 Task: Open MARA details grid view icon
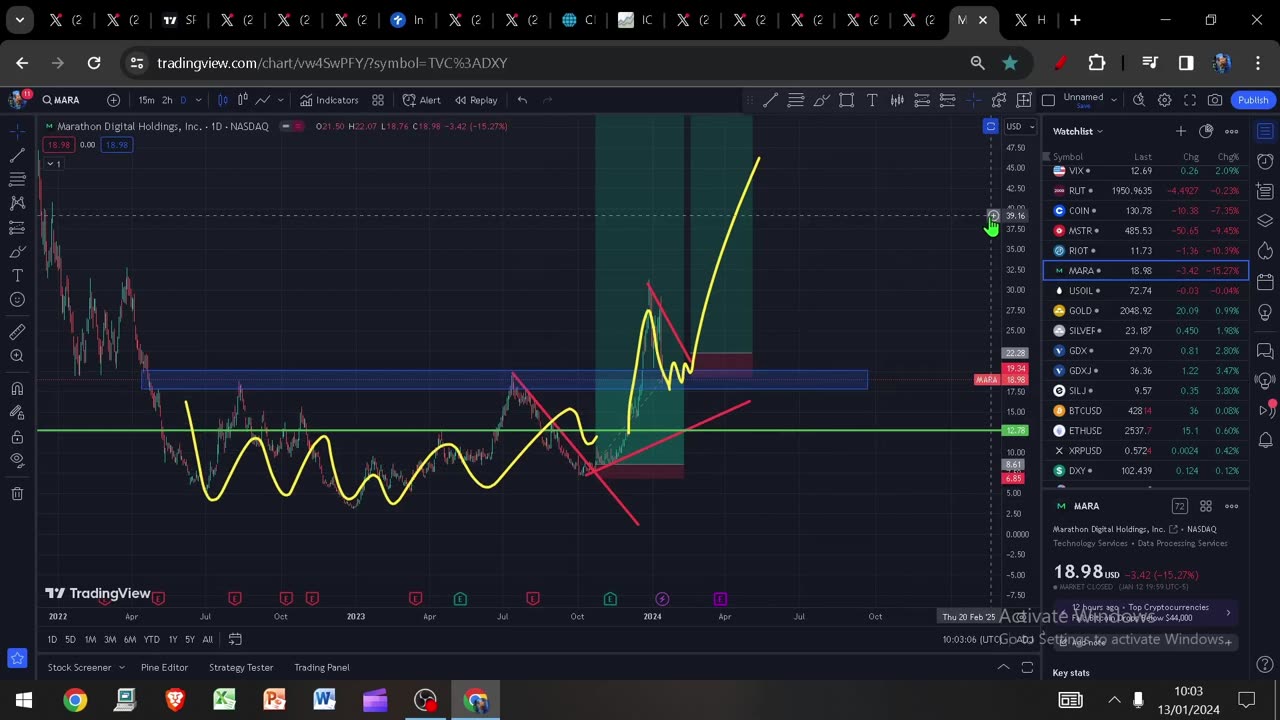1206,506
